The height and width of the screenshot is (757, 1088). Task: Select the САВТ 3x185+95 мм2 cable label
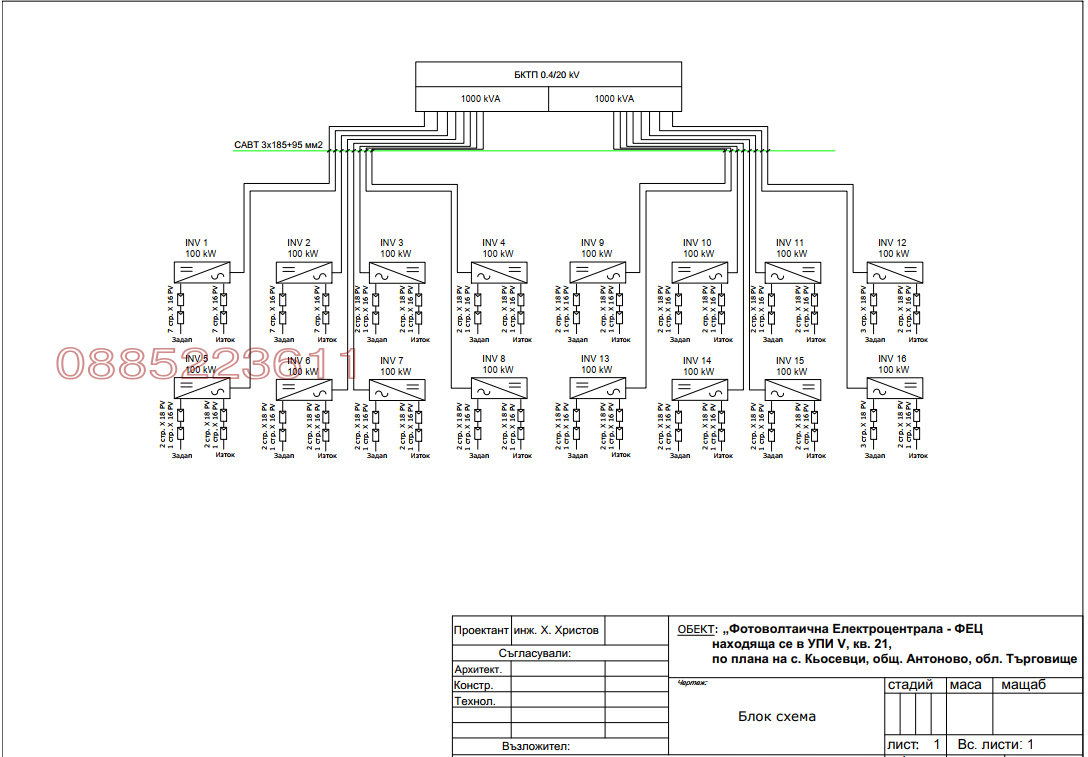(x=278, y=145)
